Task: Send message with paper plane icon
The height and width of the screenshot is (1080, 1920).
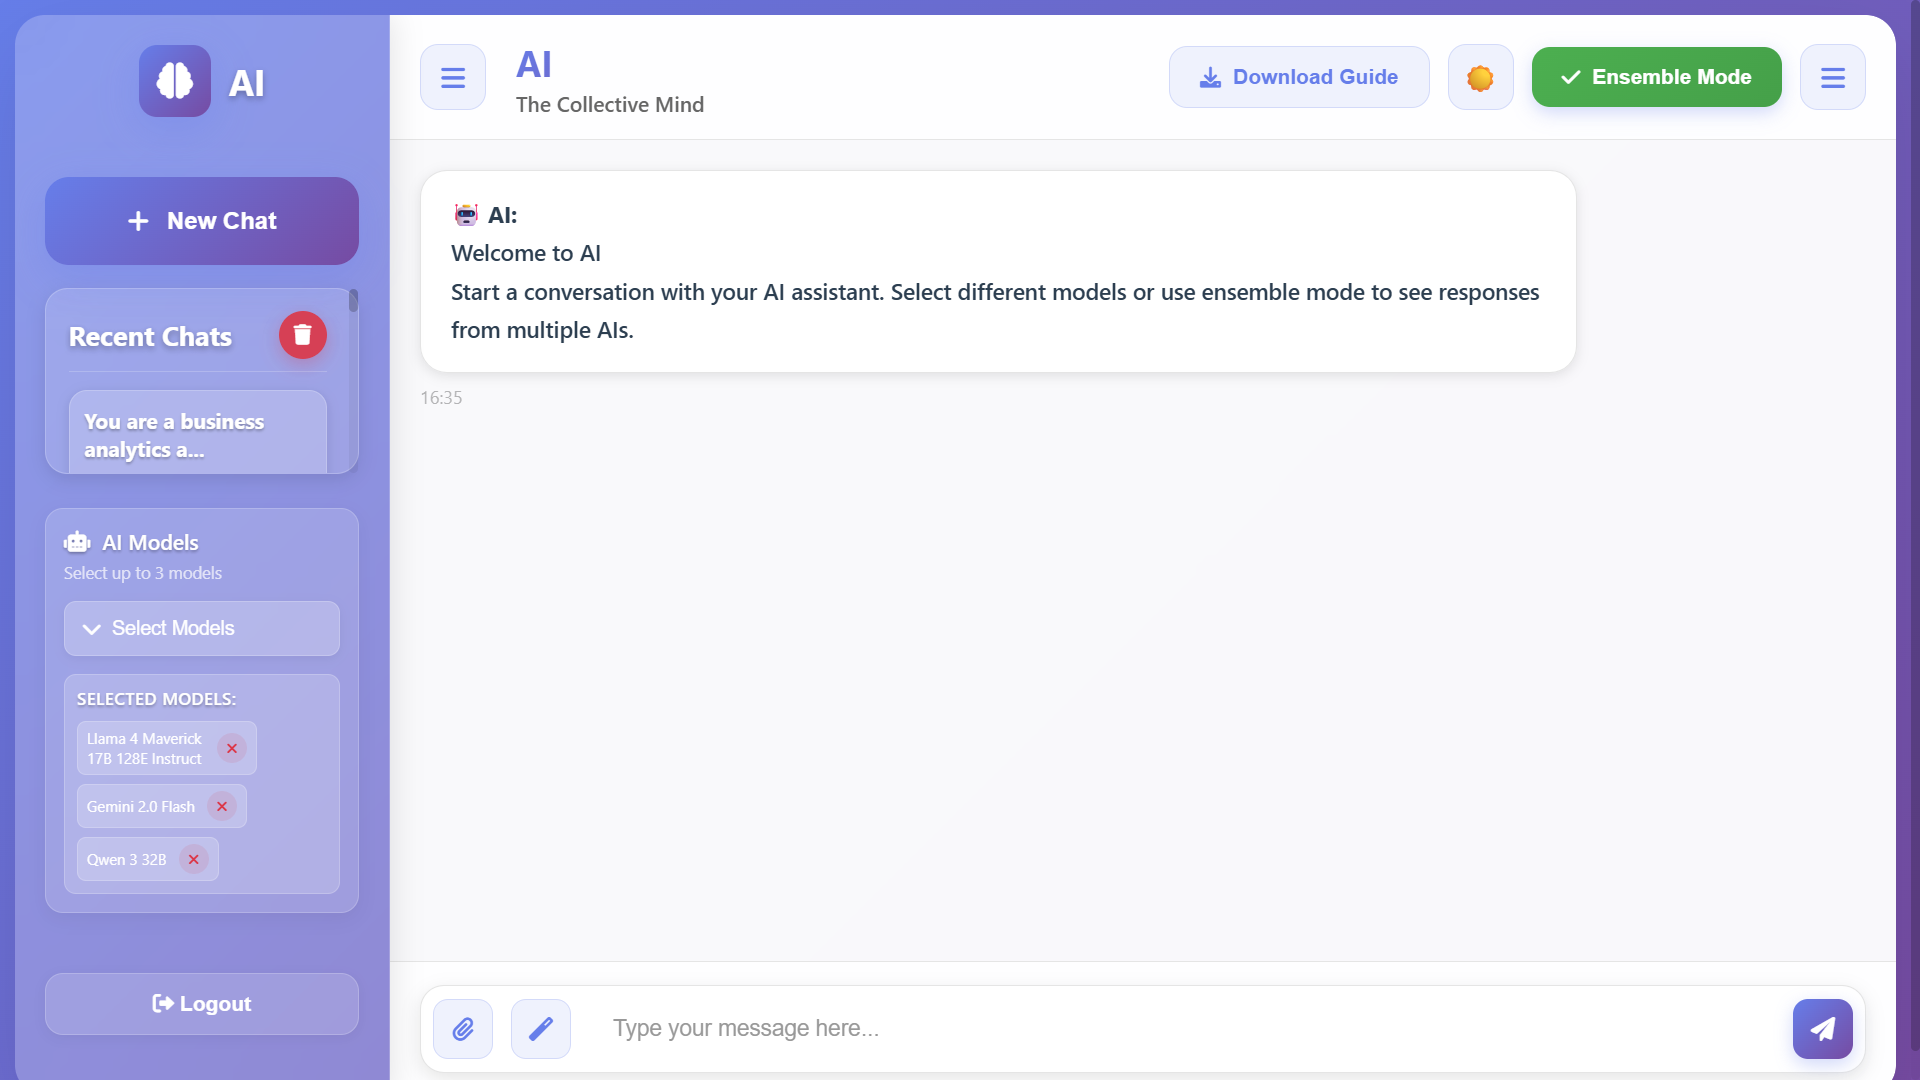Action: pyautogui.click(x=1823, y=1029)
